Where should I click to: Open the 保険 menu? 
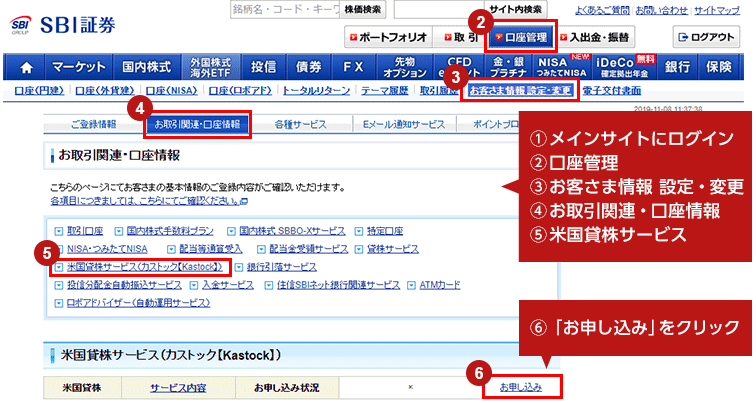(718, 67)
